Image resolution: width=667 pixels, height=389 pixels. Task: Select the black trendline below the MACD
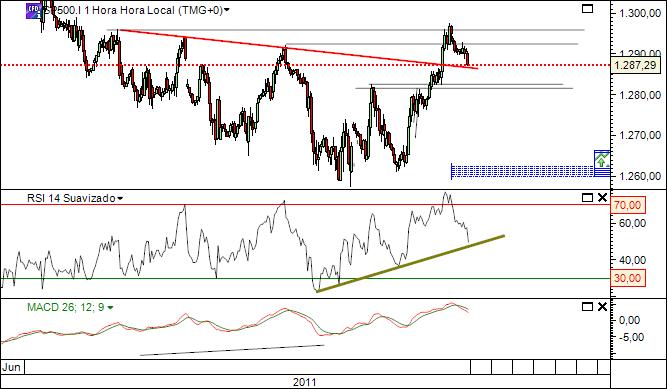(232, 350)
